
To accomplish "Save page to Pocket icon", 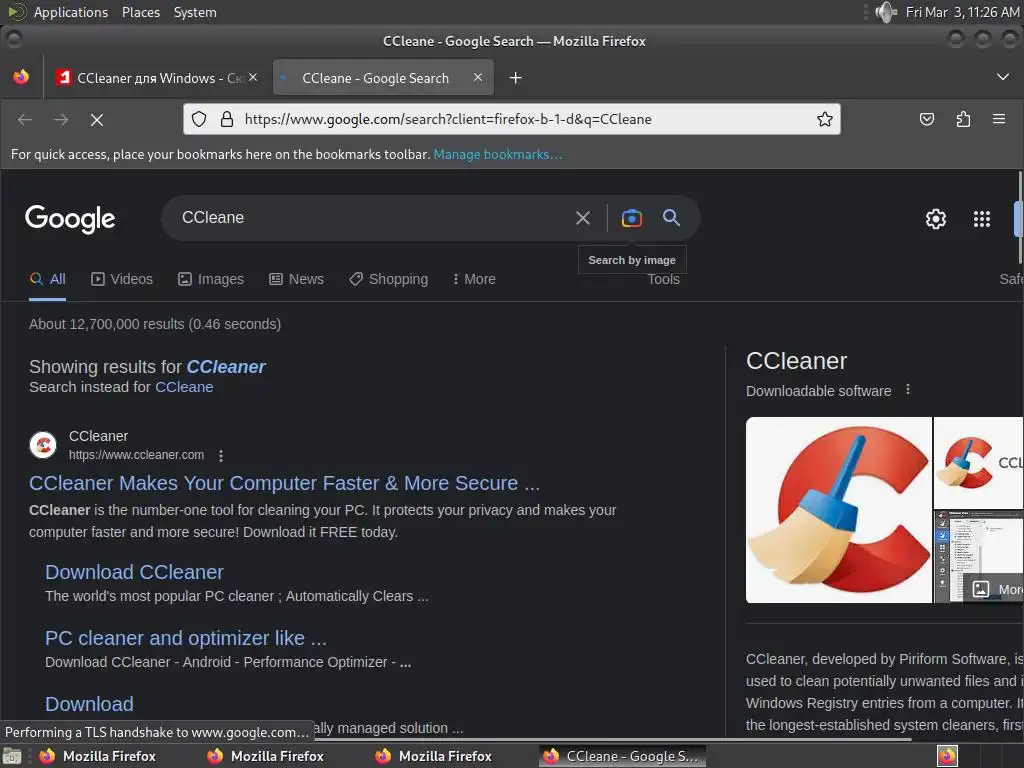I will point(927,119).
